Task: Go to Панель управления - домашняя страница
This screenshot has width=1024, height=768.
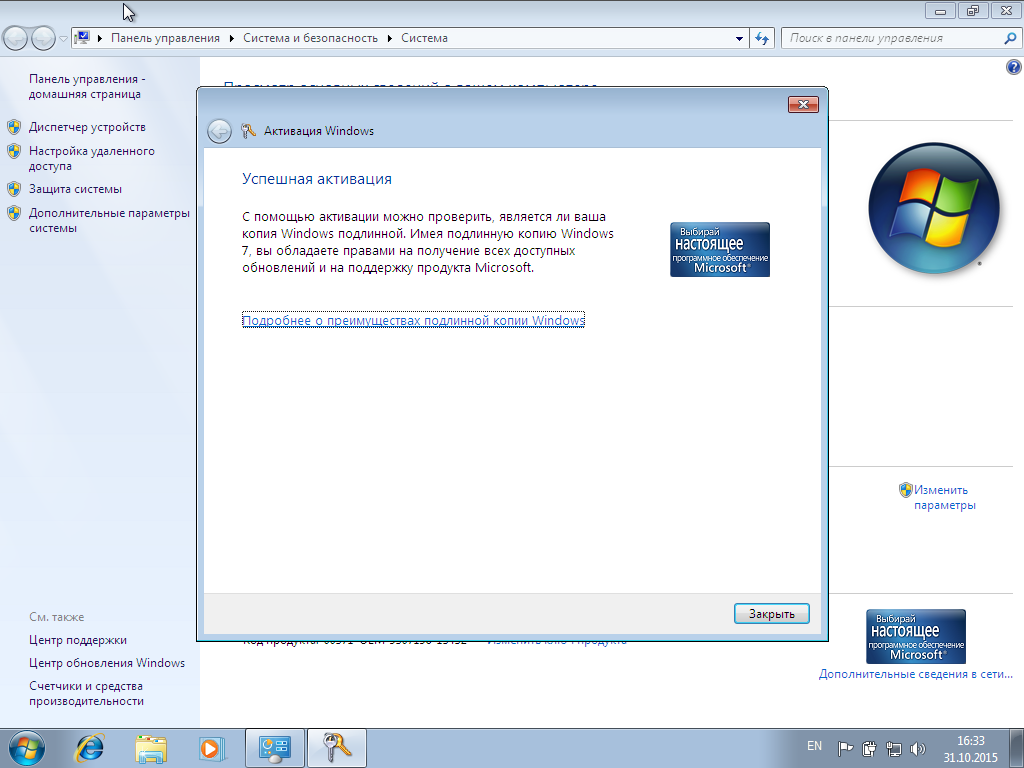Action: (87, 86)
